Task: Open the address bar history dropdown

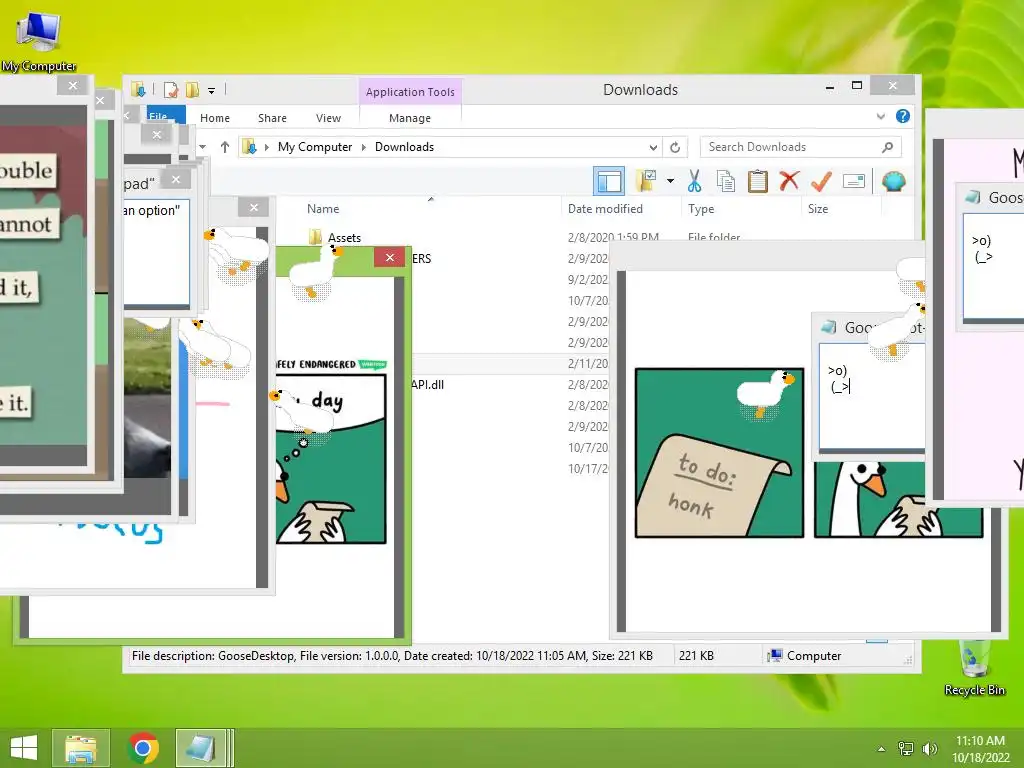Action: point(653,147)
